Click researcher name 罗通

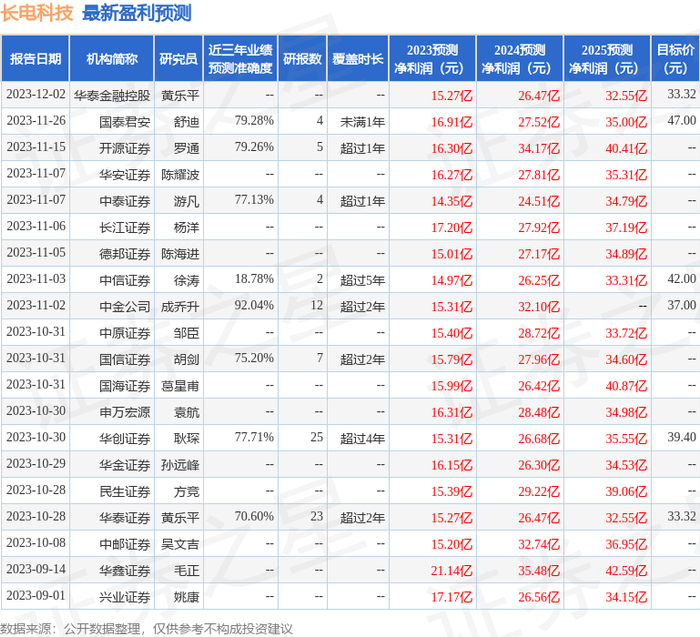pyautogui.click(x=186, y=148)
